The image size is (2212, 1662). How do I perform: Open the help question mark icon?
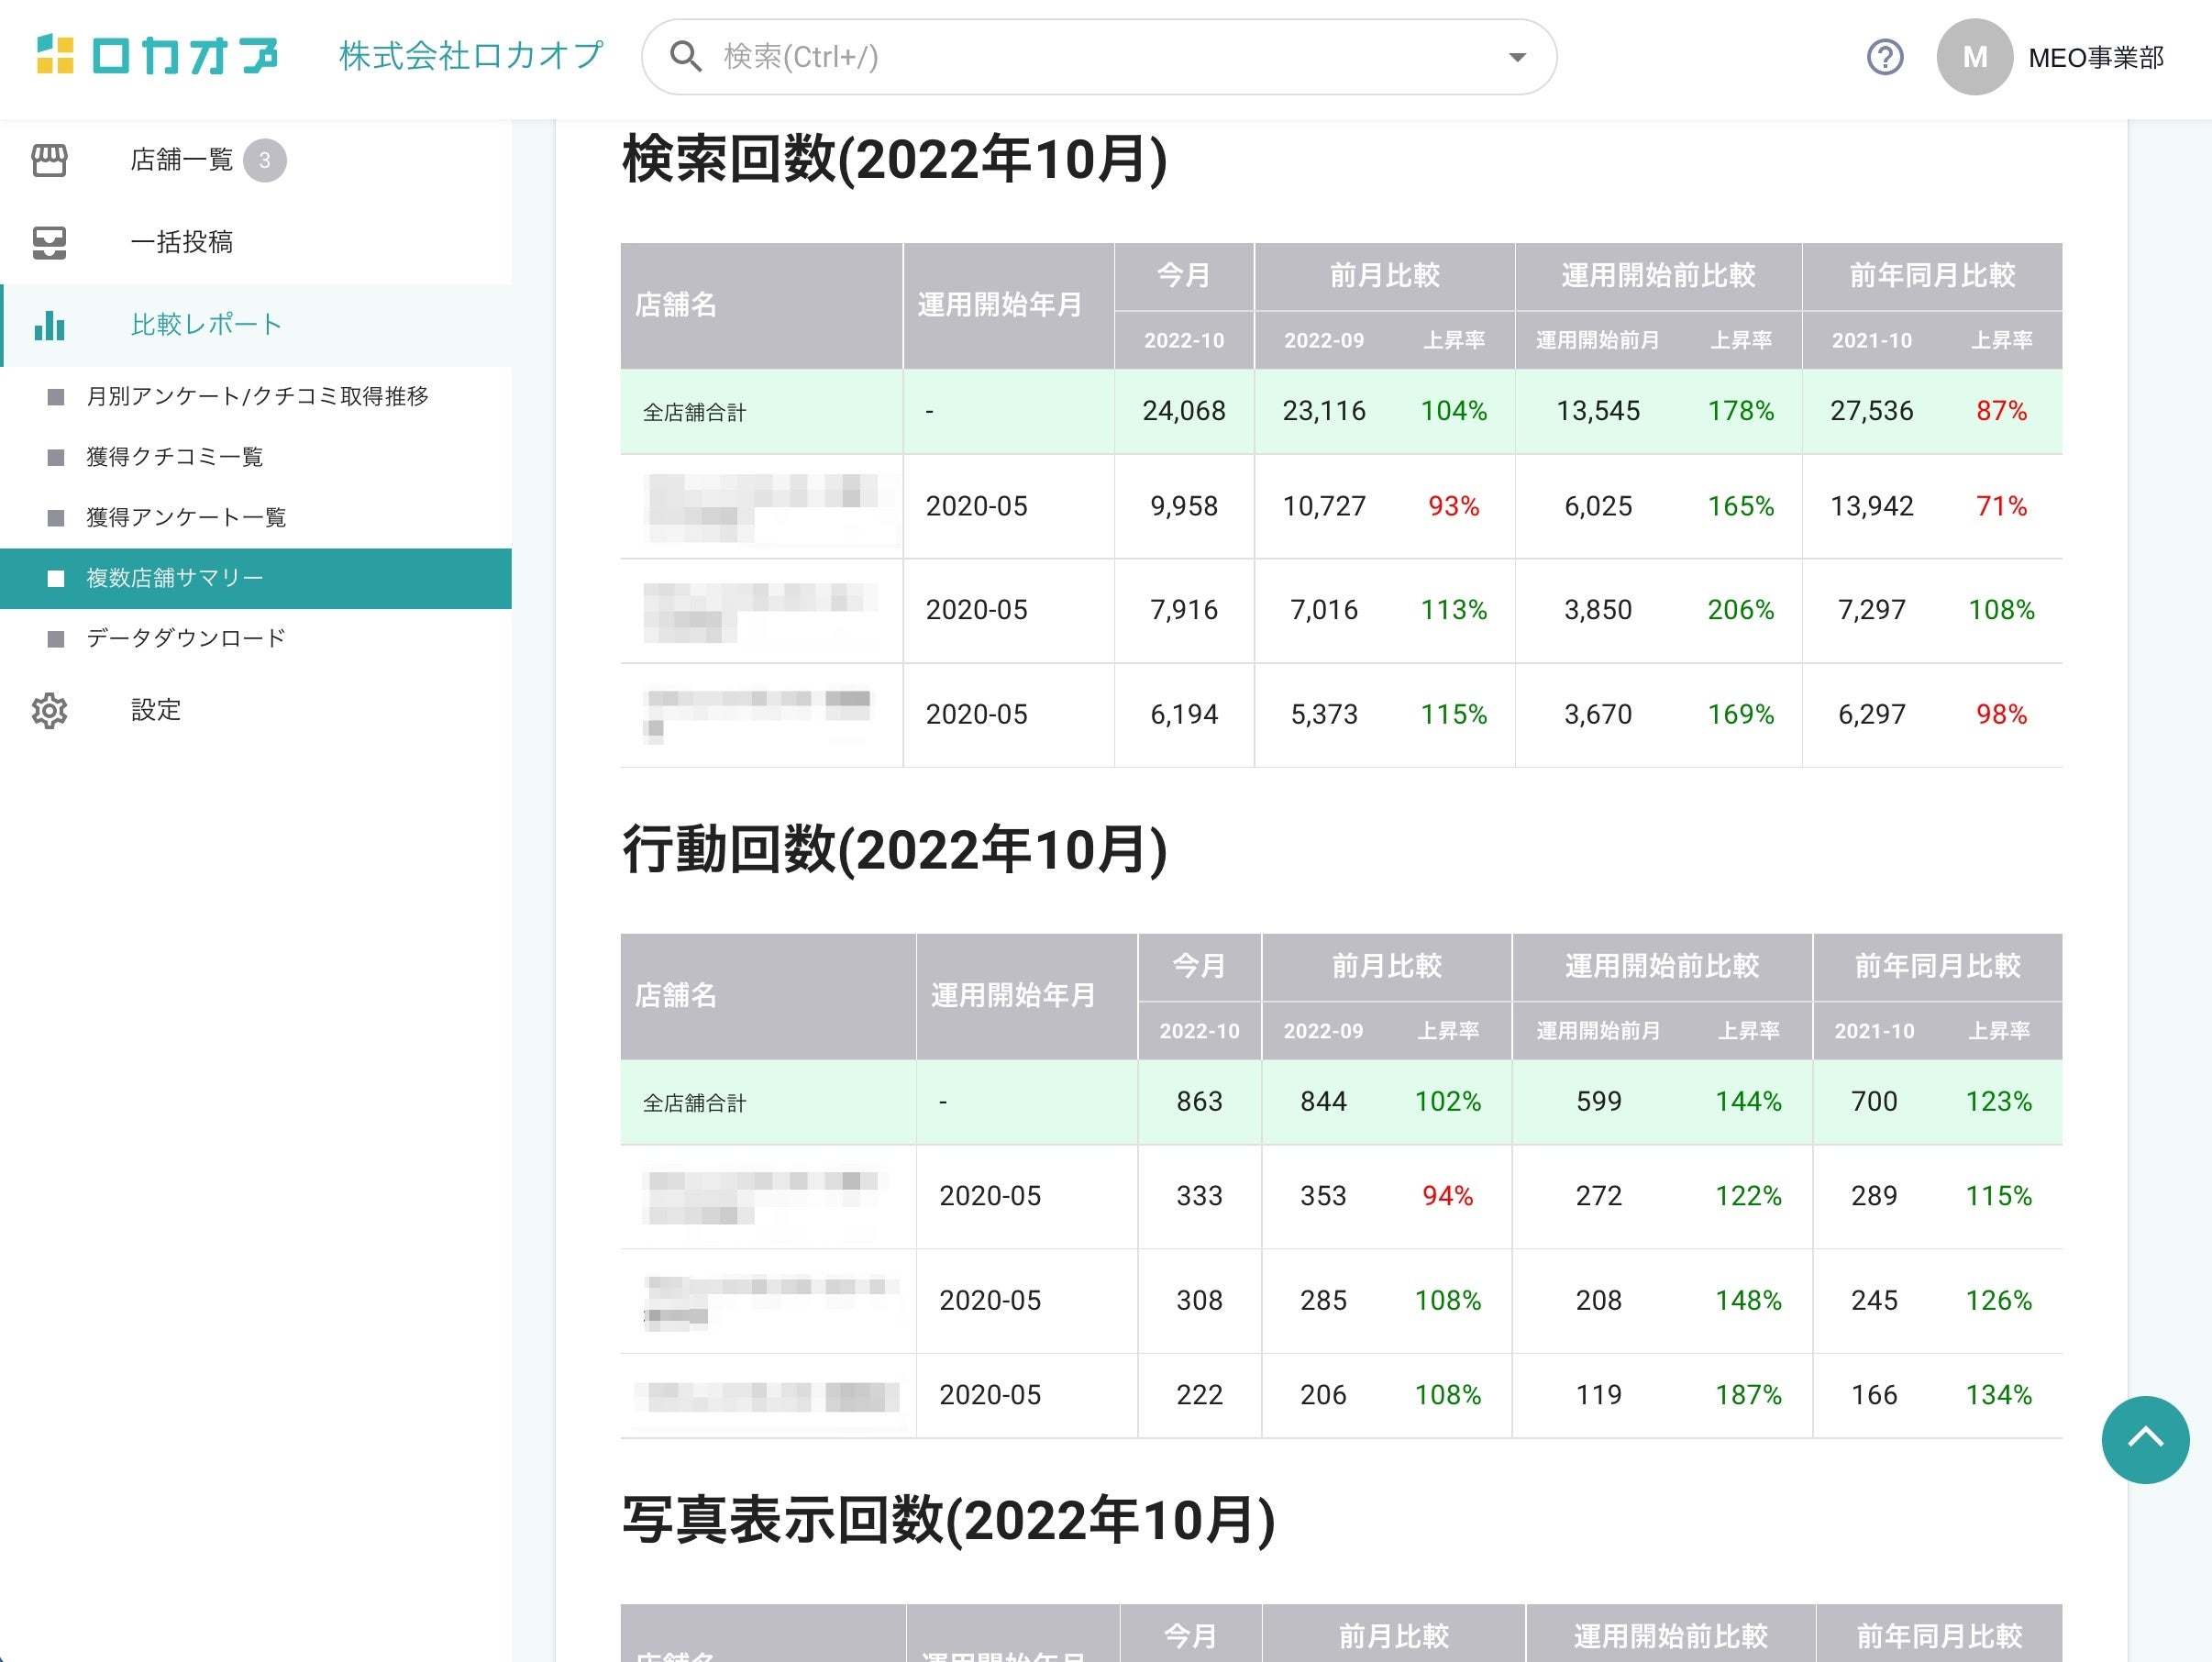tap(1886, 57)
